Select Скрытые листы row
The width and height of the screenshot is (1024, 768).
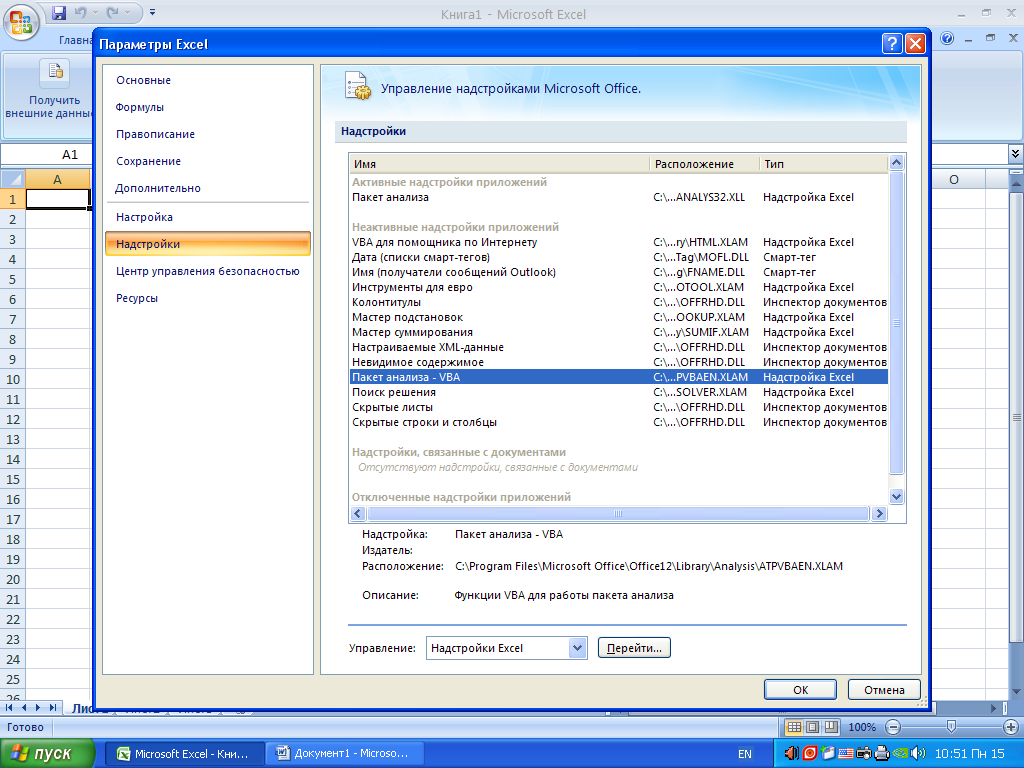coord(618,408)
